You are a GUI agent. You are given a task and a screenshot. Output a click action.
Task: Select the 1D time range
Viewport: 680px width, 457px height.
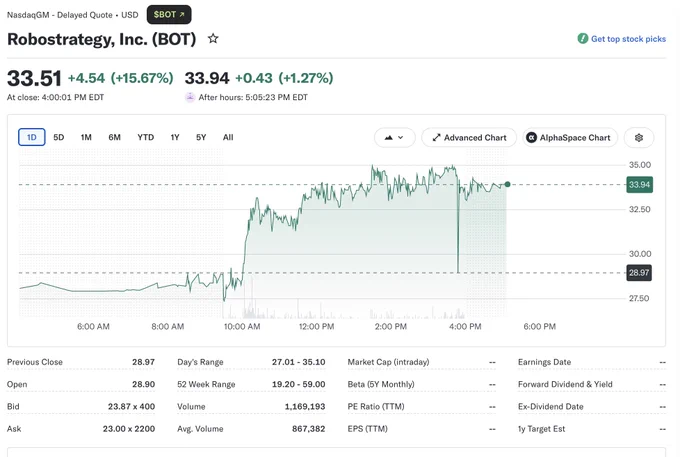pos(32,137)
